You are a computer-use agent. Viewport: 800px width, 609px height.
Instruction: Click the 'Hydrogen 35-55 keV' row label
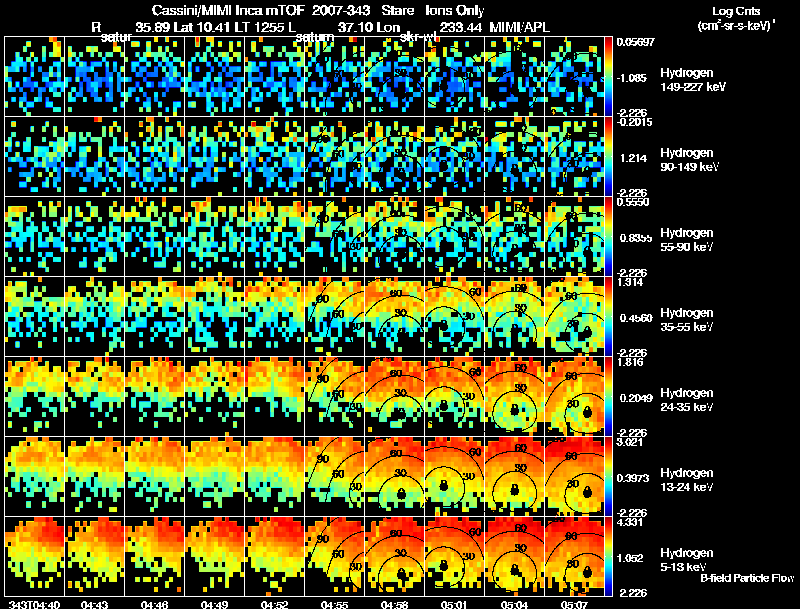[687, 320]
